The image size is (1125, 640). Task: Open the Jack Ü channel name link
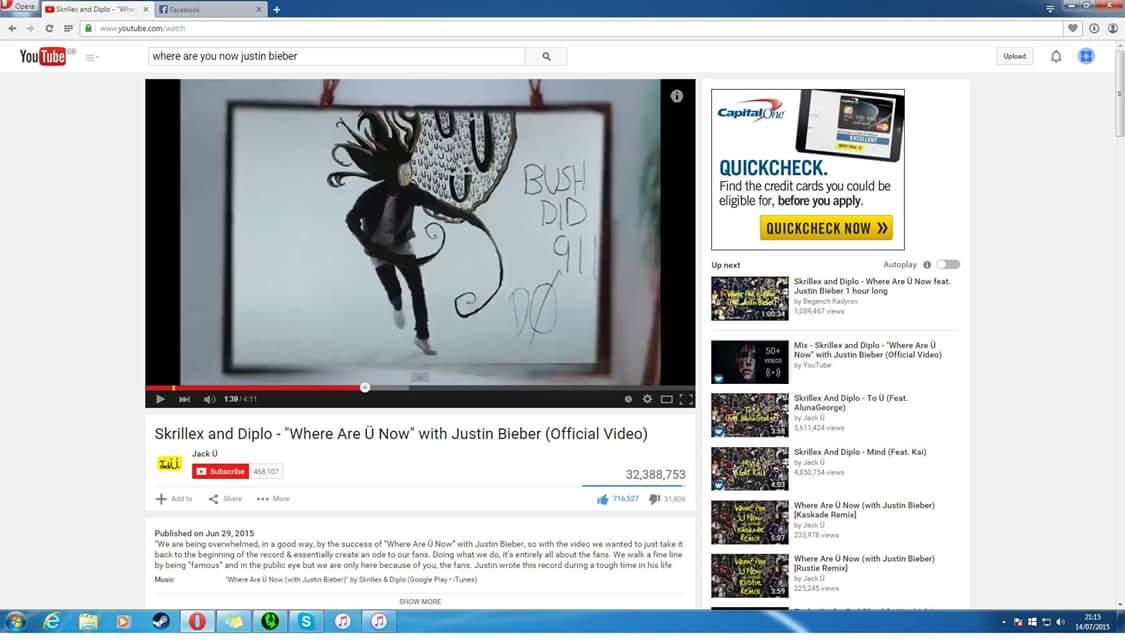(x=204, y=453)
